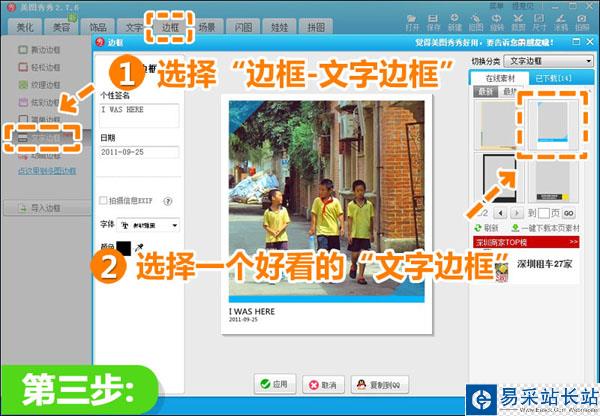600x416 pixels.
Task: Open the 涂鸦 doodle brush tool
Action: (x=560, y=23)
